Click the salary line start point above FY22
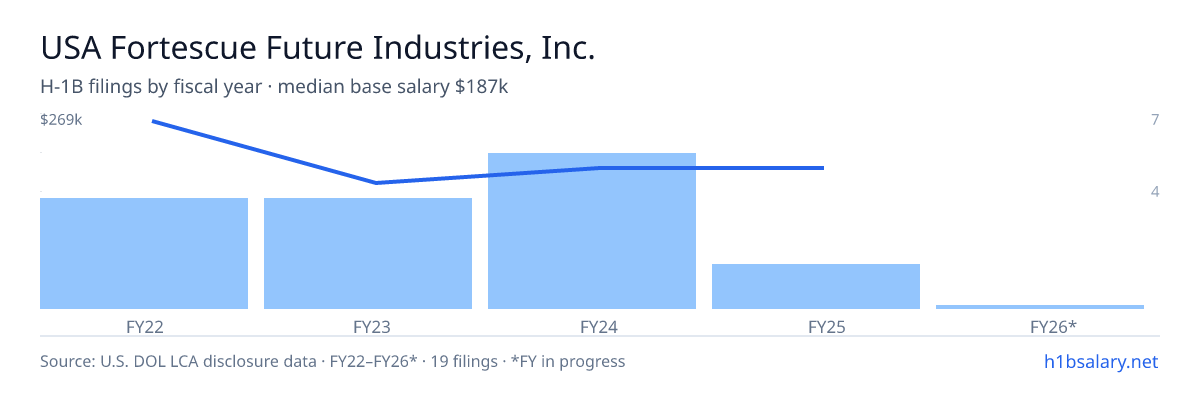The height and width of the screenshot is (400, 1200). click(152, 121)
